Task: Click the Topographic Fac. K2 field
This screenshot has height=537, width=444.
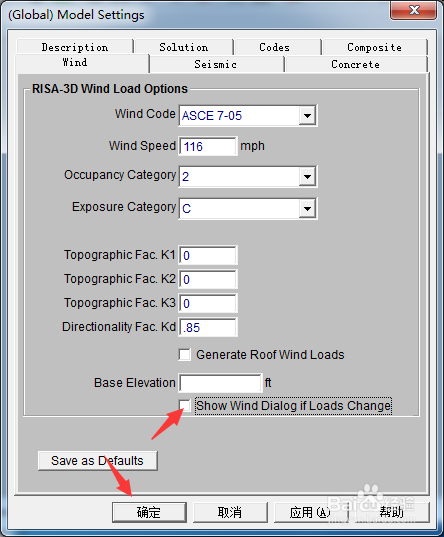Action: pos(208,279)
